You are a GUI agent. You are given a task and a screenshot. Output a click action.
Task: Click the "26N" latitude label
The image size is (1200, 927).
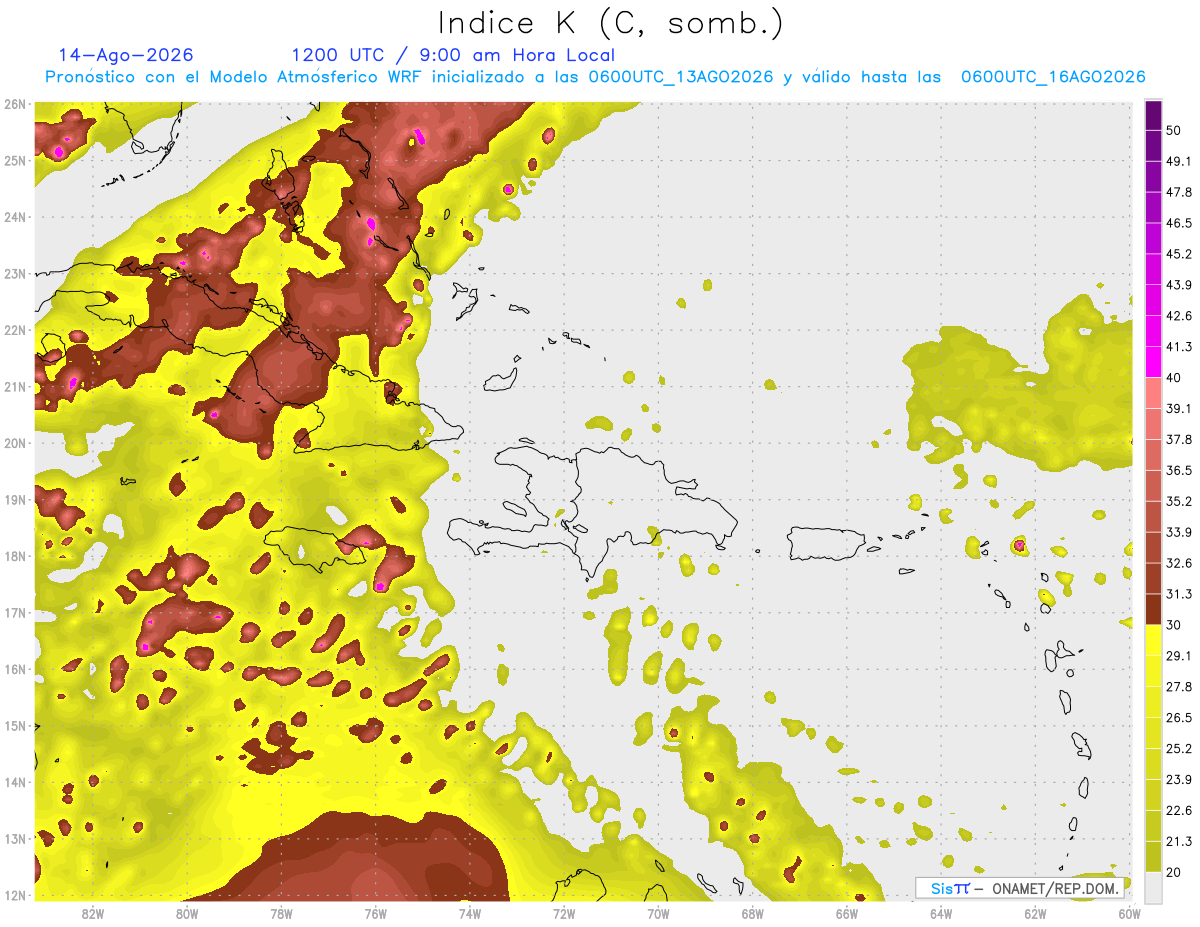click(15, 104)
